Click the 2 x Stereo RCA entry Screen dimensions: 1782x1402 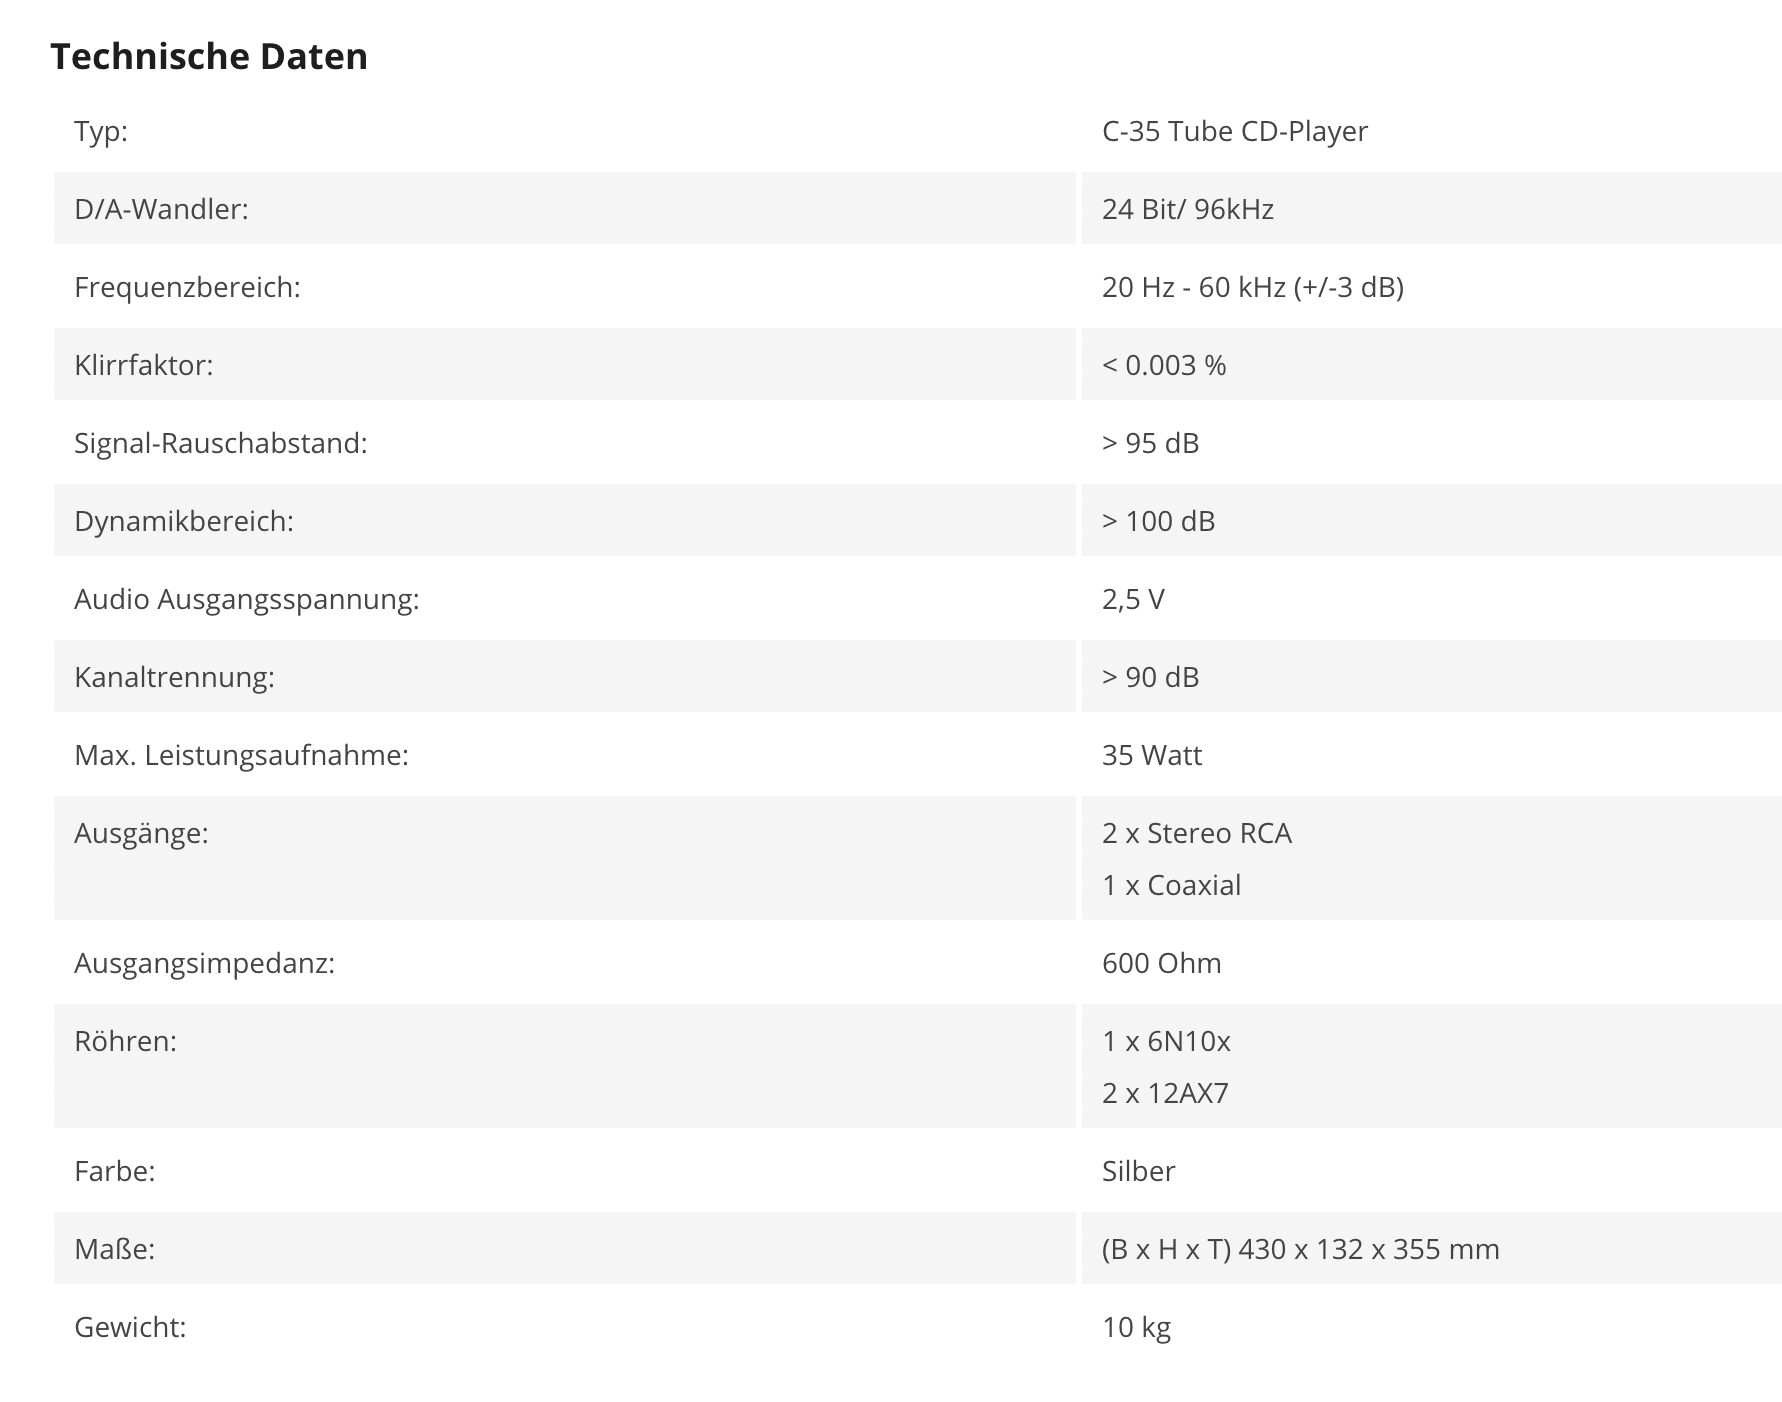tap(1197, 833)
